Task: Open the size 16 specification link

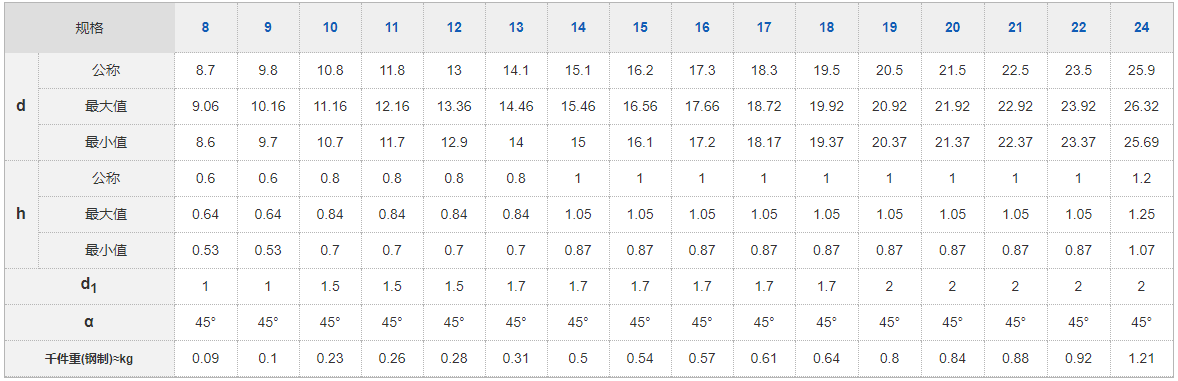Action: (702, 28)
